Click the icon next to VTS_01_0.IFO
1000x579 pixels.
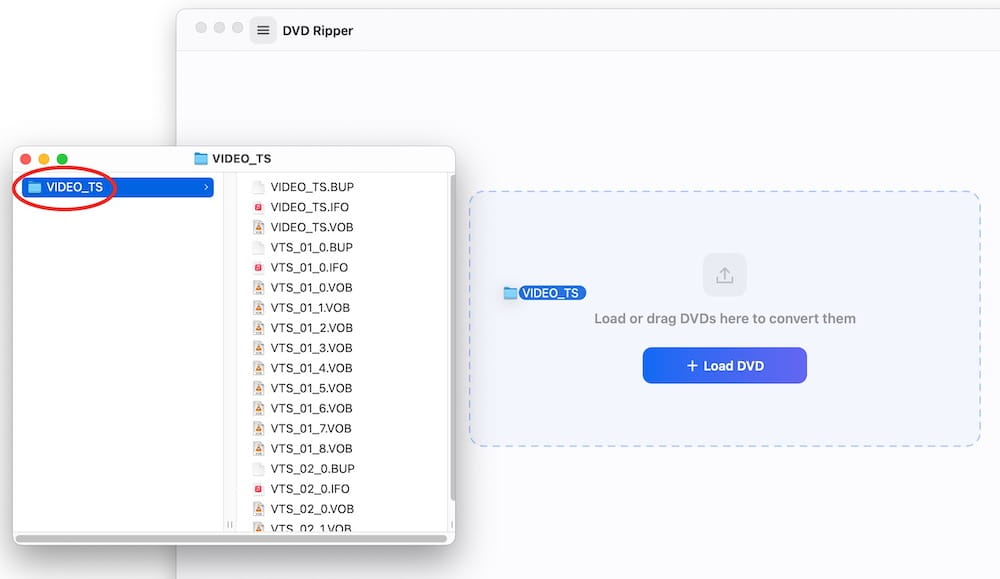pyautogui.click(x=258, y=267)
